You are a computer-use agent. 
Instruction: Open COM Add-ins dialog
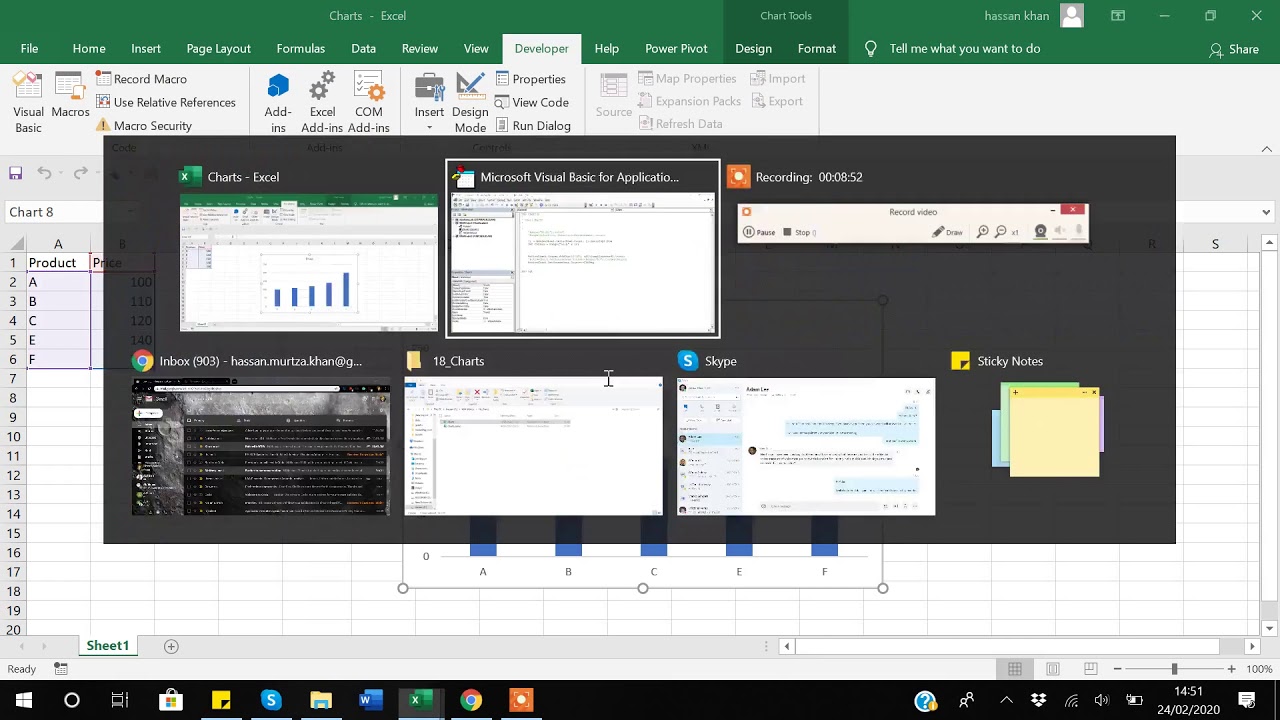pos(369,102)
